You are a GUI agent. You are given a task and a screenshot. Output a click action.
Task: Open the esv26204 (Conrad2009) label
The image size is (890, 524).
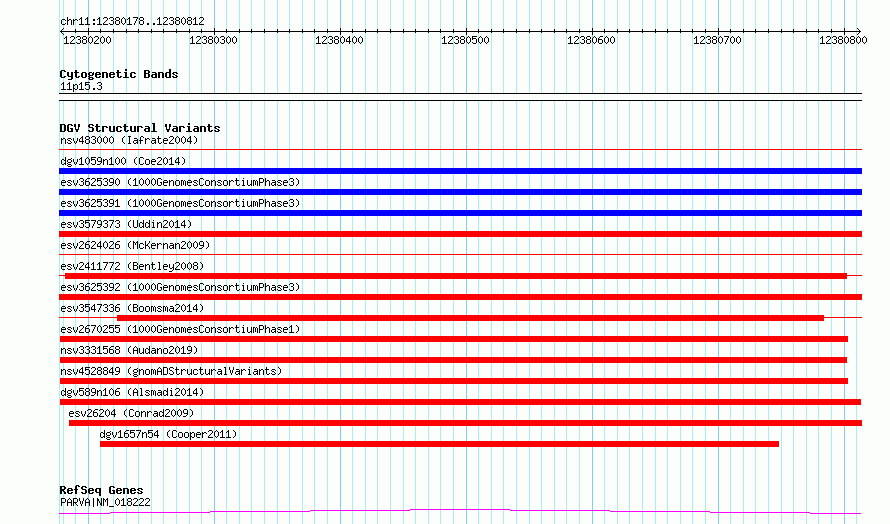coord(131,413)
